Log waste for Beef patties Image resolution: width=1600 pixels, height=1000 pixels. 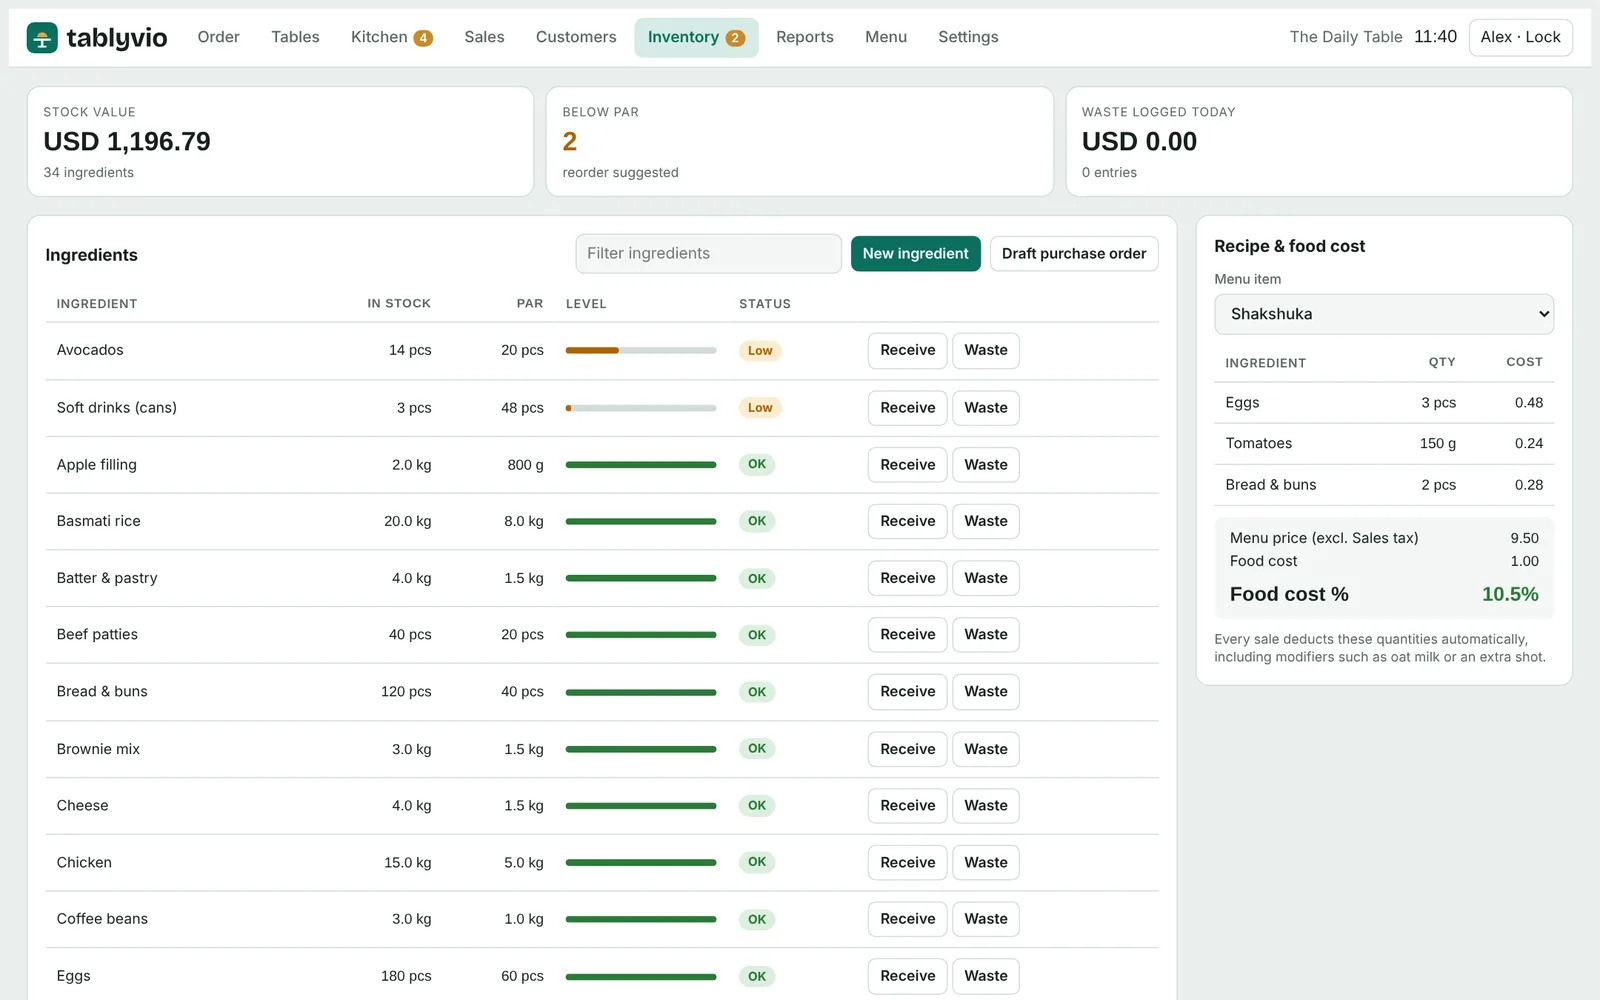[x=985, y=634]
